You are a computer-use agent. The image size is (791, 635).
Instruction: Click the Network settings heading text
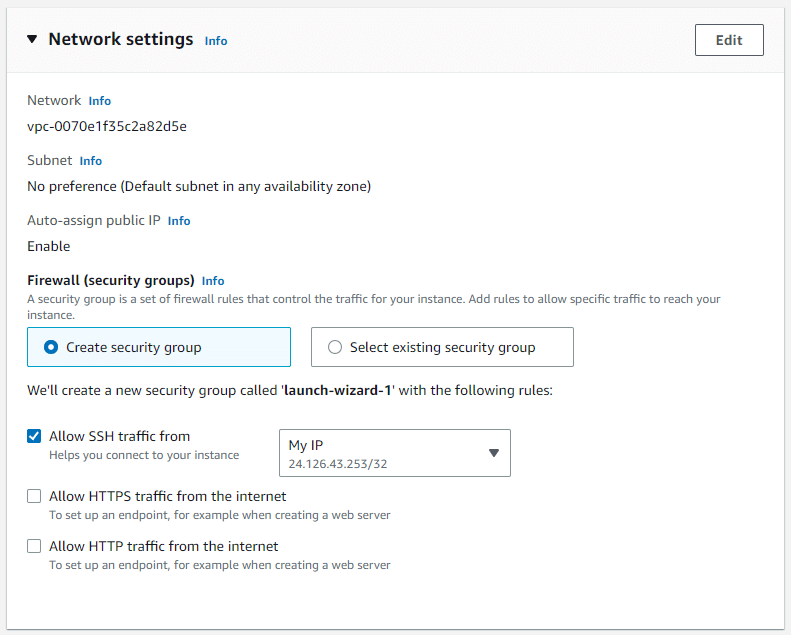(x=120, y=40)
